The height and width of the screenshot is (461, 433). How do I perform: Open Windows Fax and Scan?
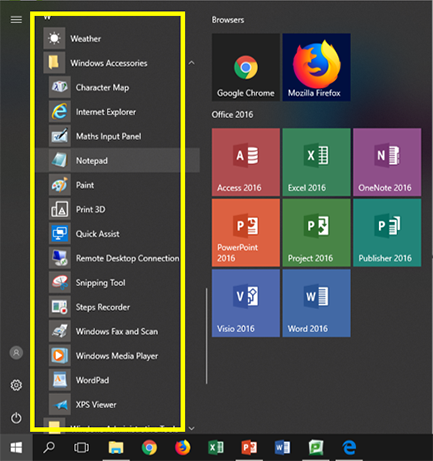(118, 331)
